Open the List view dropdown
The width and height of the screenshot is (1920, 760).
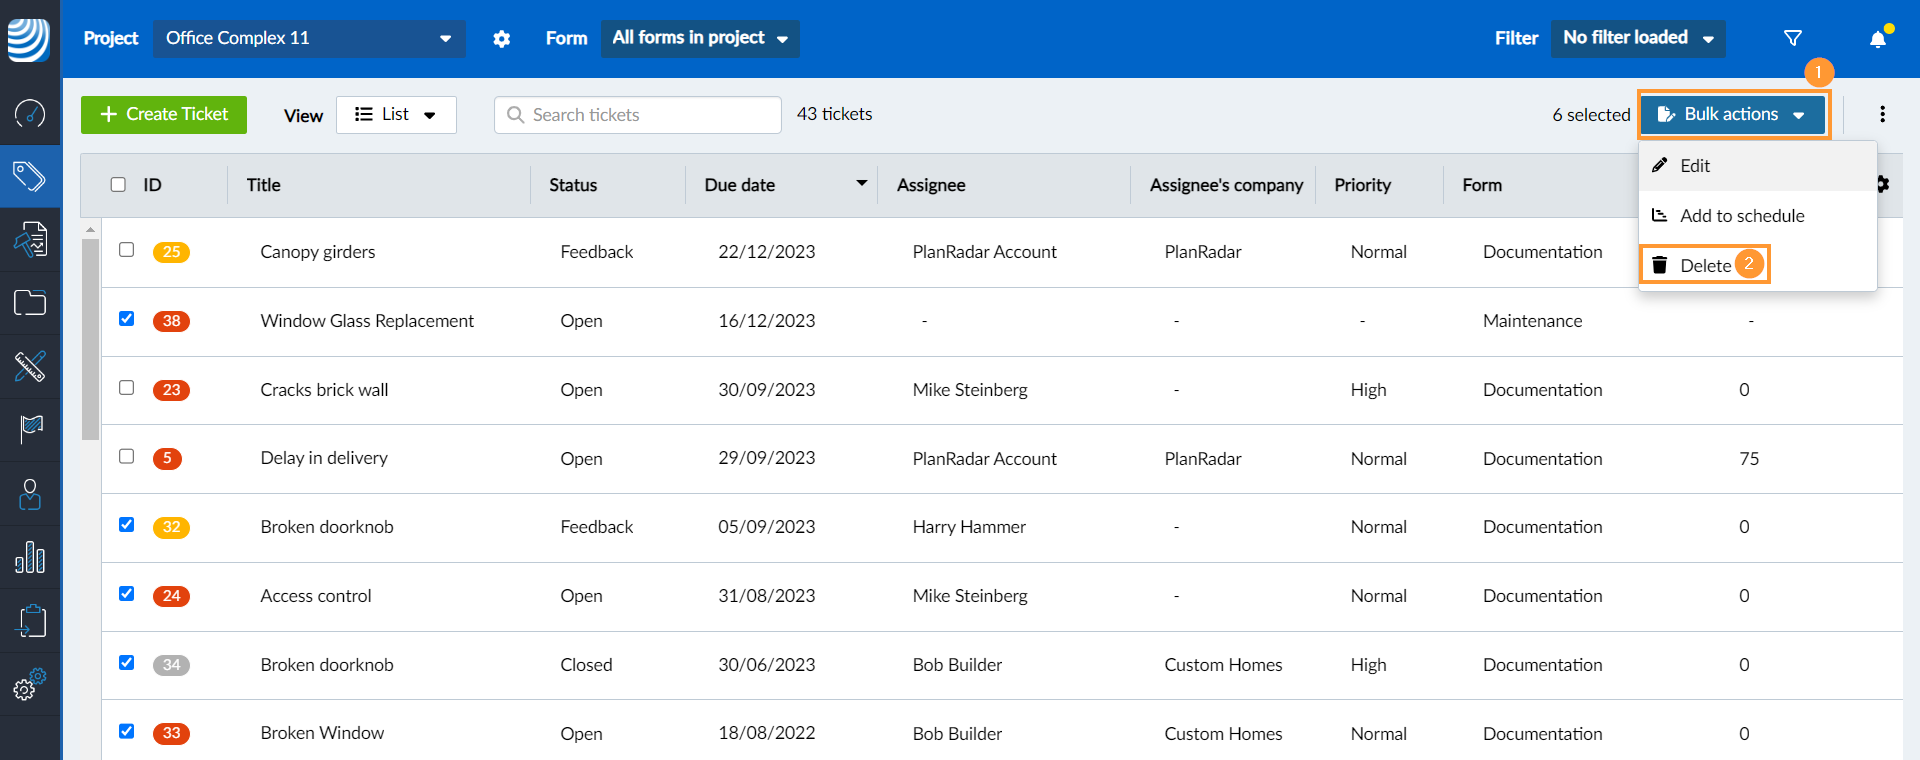(x=396, y=115)
